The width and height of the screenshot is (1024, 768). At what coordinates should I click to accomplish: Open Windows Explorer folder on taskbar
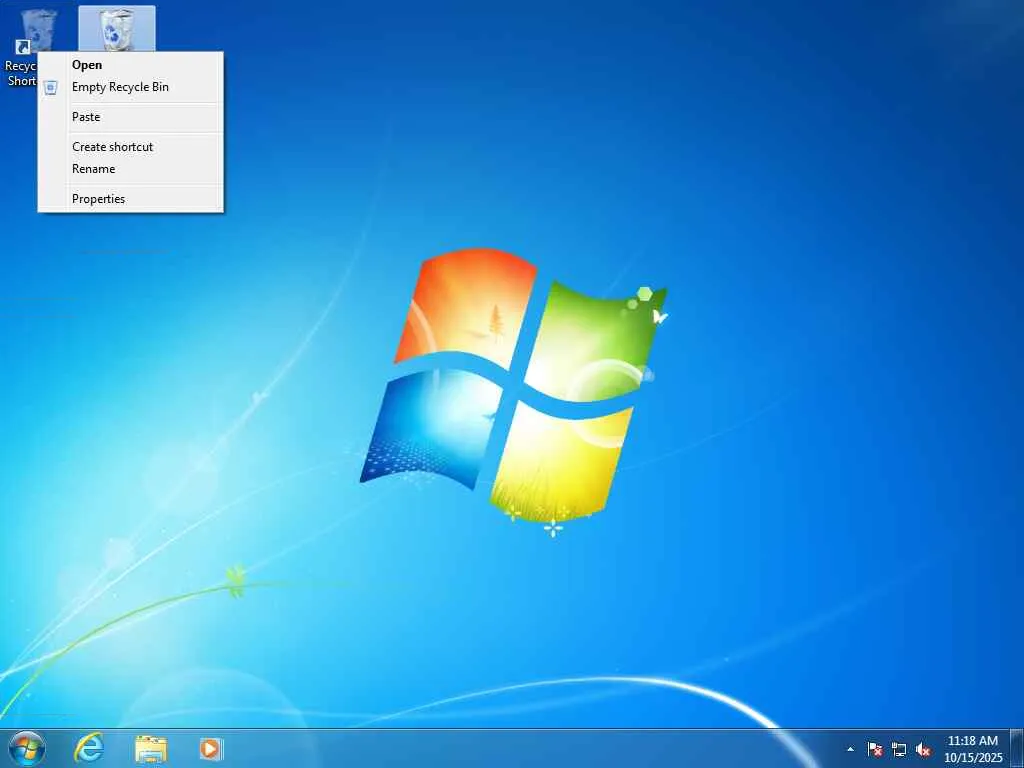click(151, 748)
